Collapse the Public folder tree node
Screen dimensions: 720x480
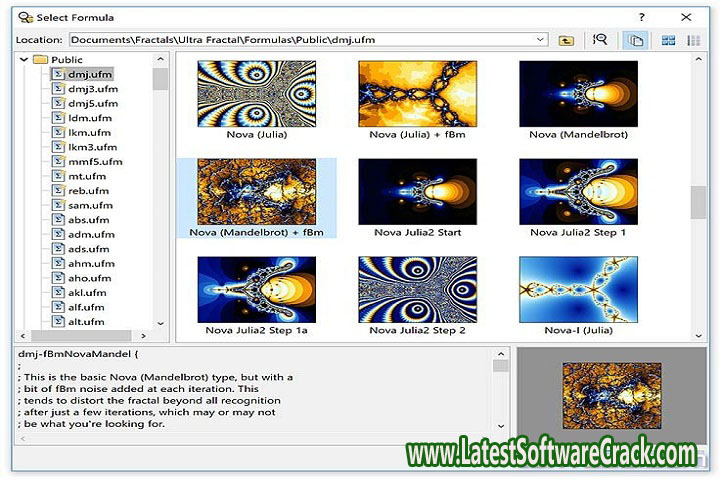[25, 60]
